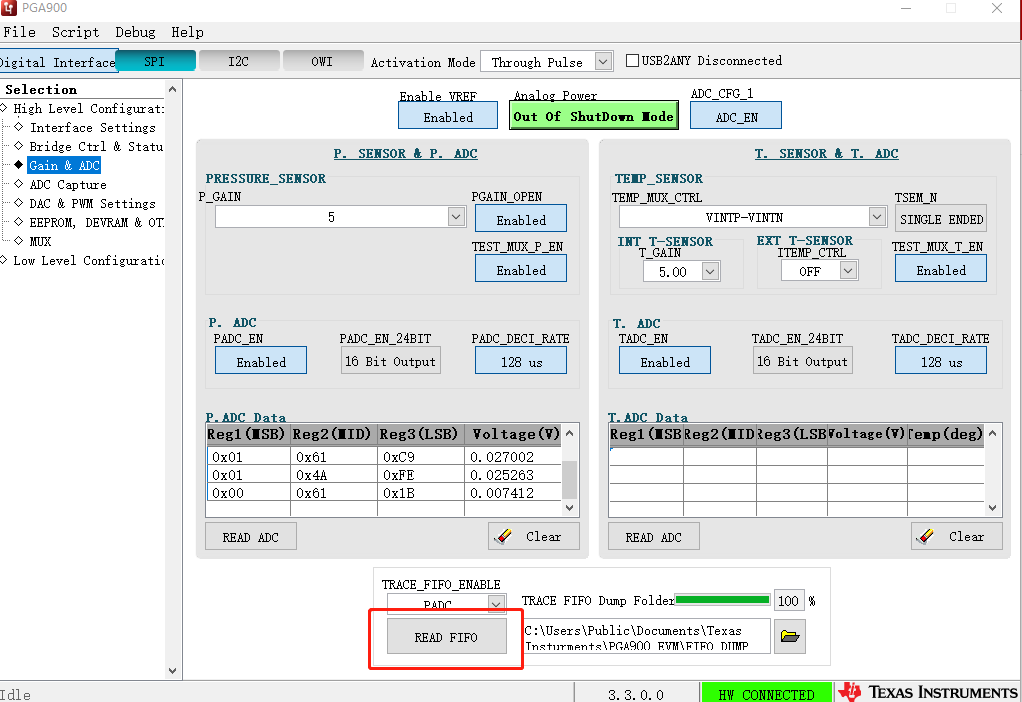The width and height of the screenshot is (1022, 702).
Task: Toggle TEST_MUX_P_EN Enabled button
Action: pyautogui.click(x=521, y=269)
